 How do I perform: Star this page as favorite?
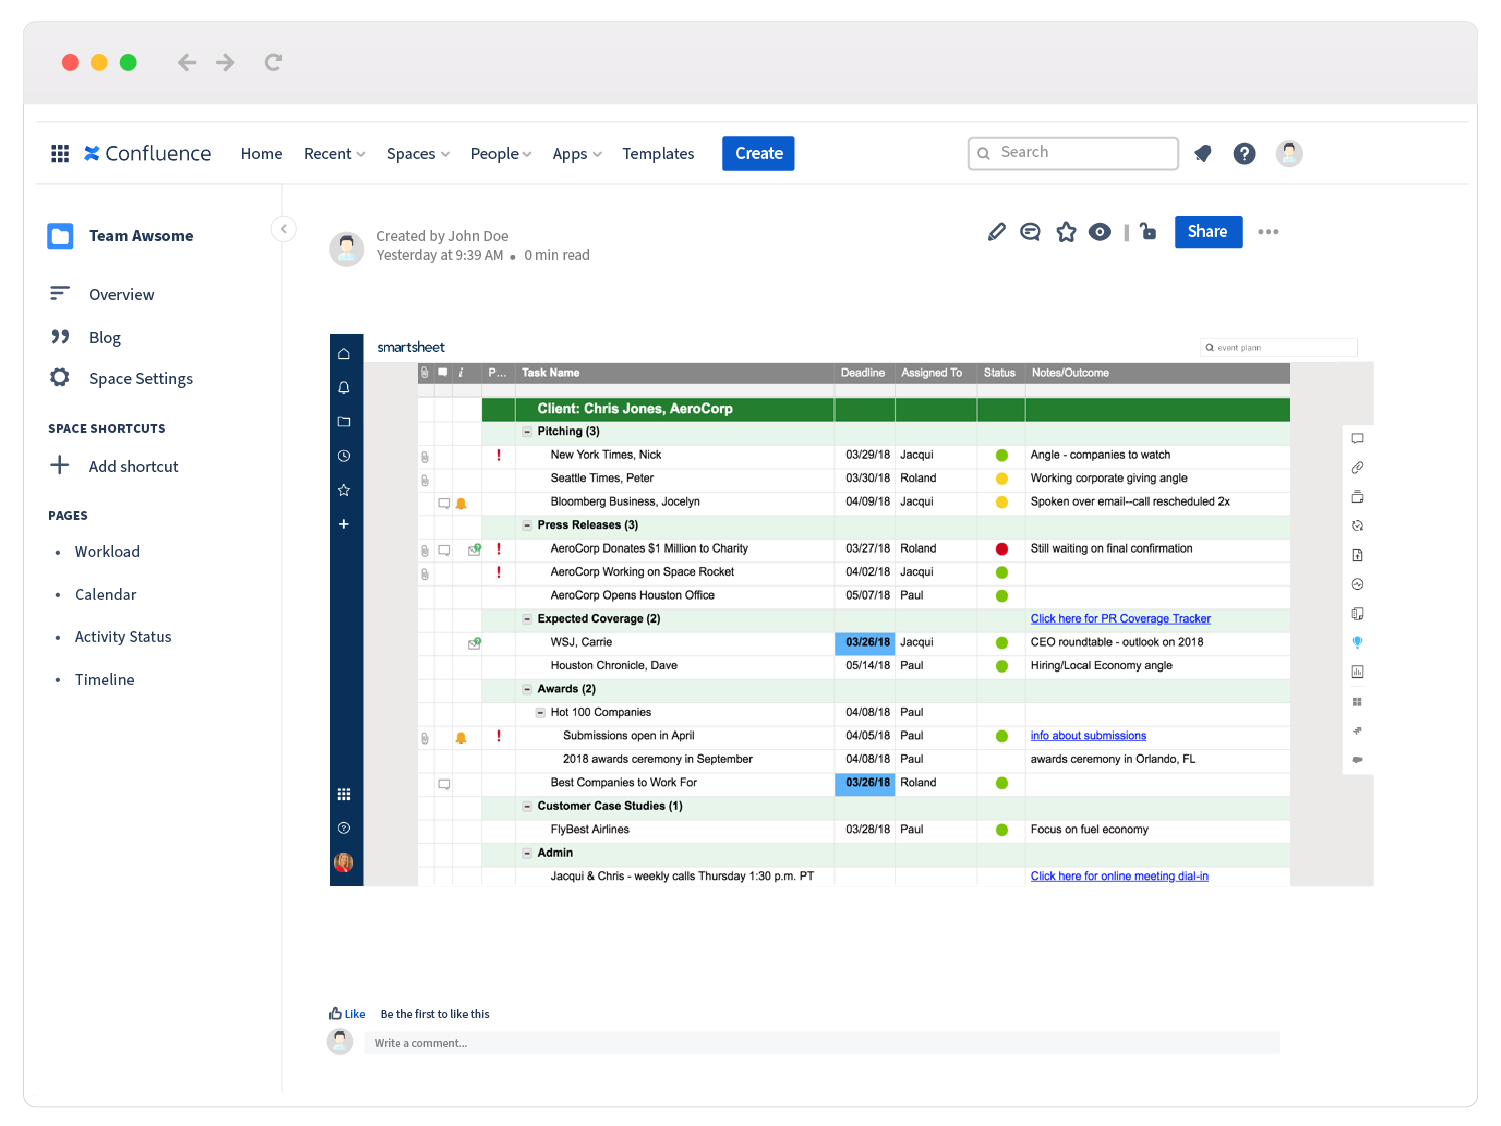1066,232
